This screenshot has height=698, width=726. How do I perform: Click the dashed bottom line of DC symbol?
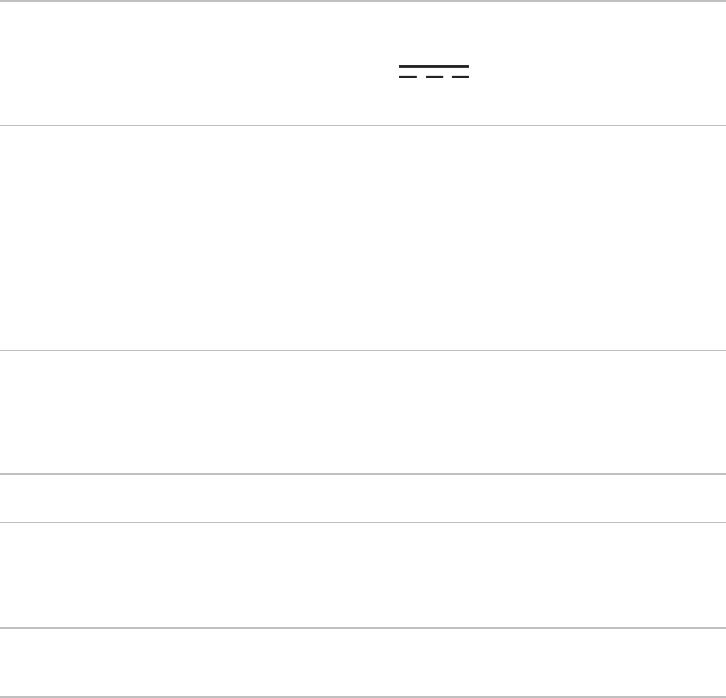click(434, 77)
